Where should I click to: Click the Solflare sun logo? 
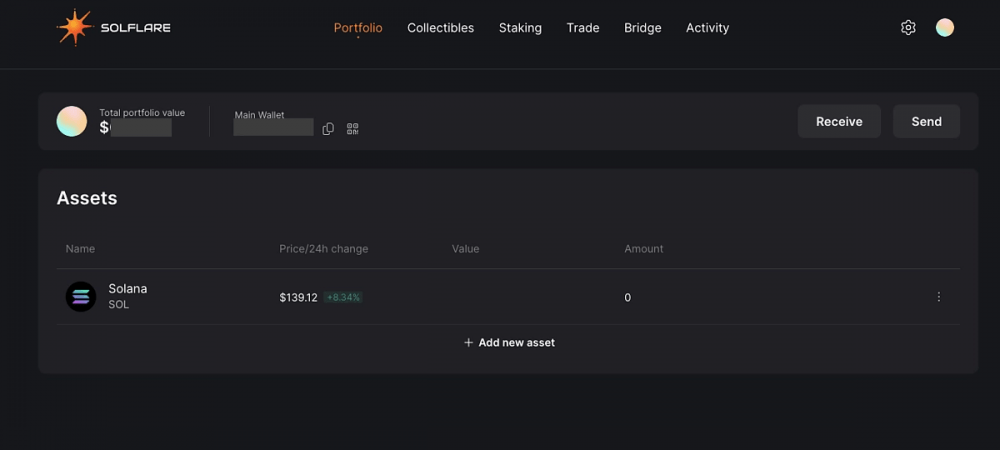click(x=75, y=27)
